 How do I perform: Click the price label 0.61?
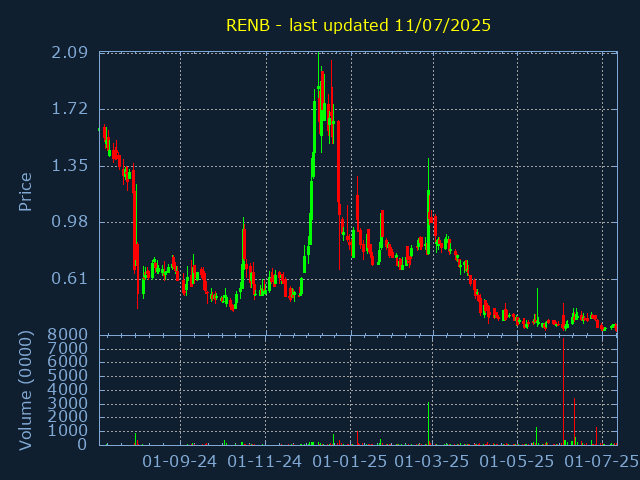tap(69, 279)
